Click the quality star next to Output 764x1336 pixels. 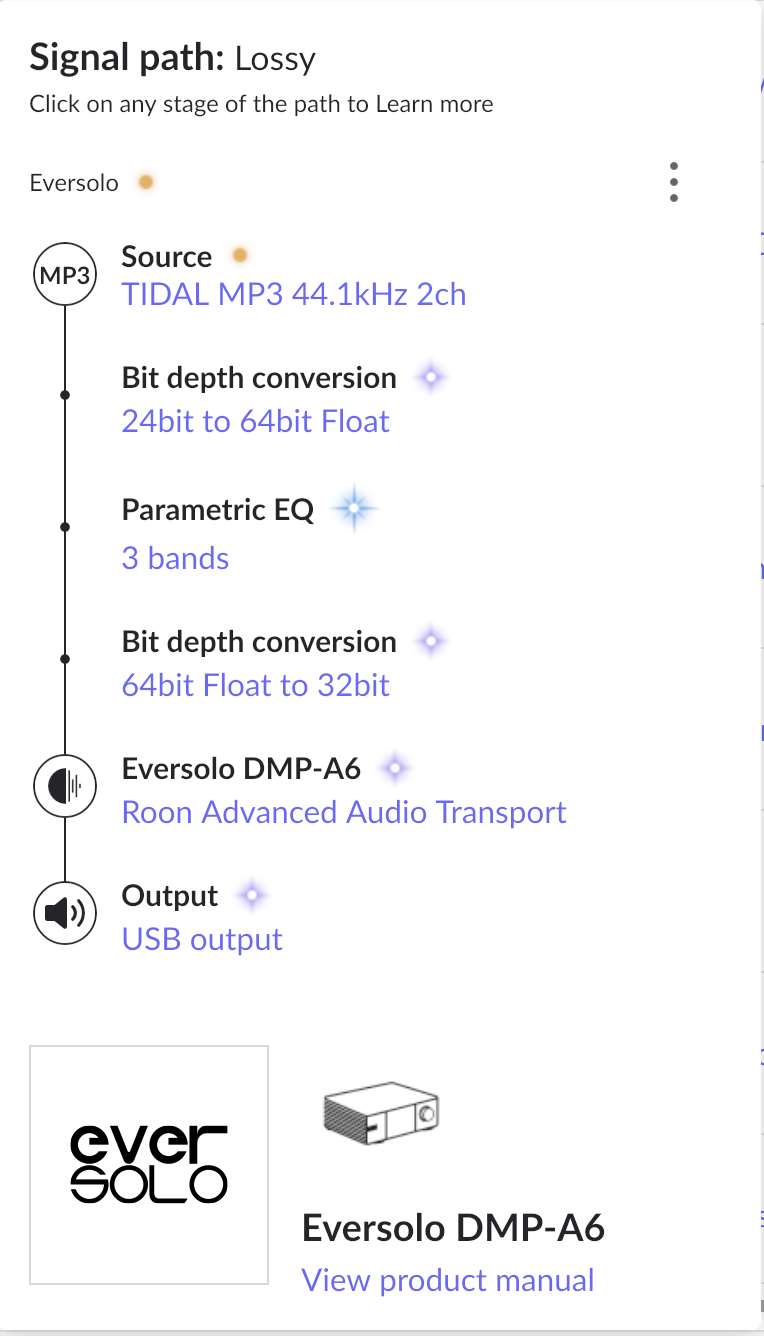click(x=251, y=895)
